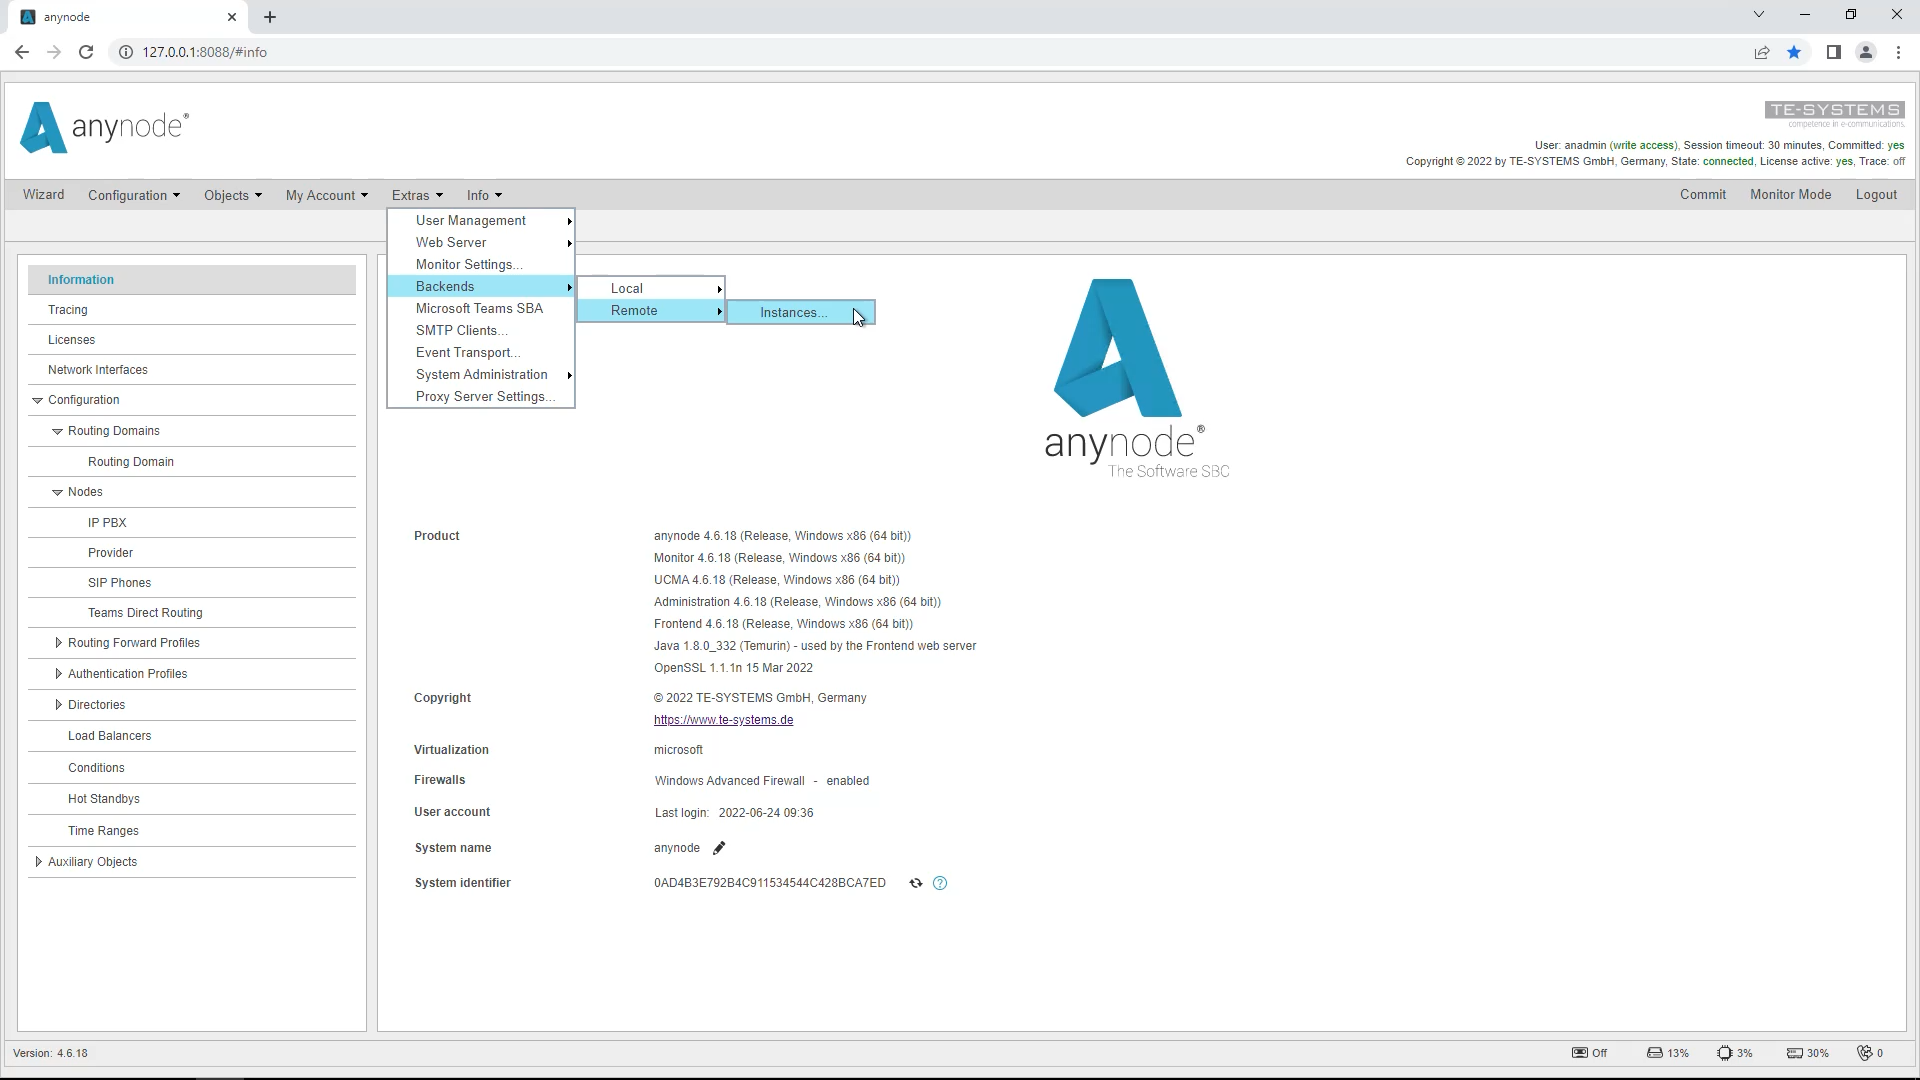The image size is (1920, 1080).
Task: Click the 13% disk usage status icon
Action: pos(1668,1053)
